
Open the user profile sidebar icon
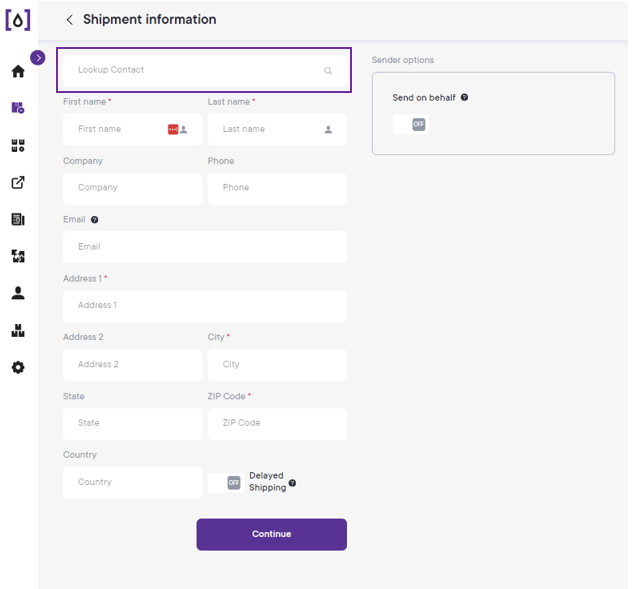[x=18, y=293]
